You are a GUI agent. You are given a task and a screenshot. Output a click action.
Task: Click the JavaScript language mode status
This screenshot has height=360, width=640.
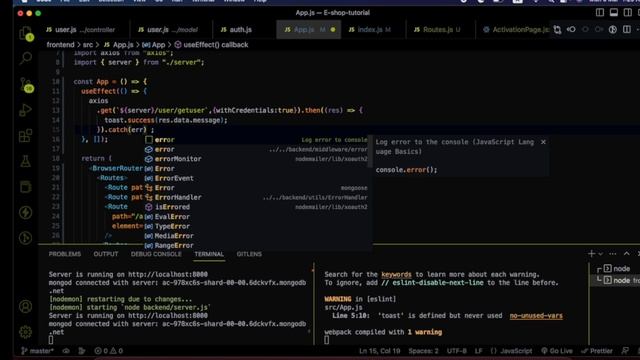511,351
